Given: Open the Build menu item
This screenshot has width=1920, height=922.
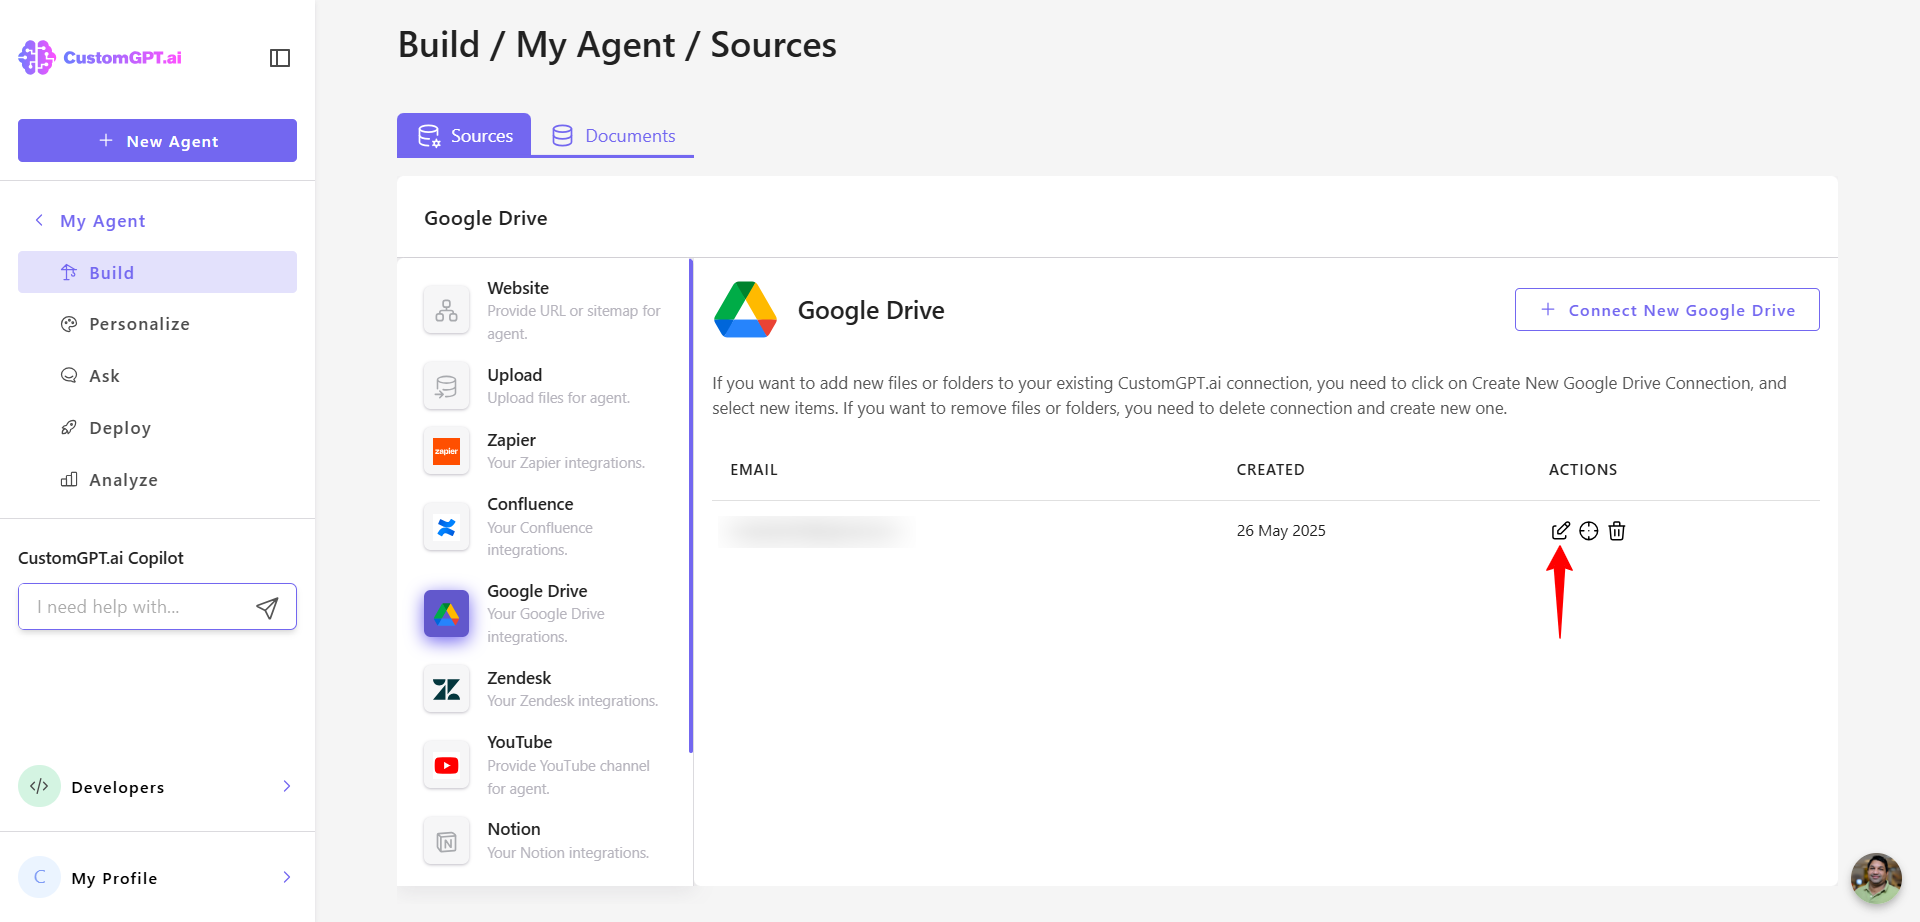Looking at the screenshot, I should (157, 272).
